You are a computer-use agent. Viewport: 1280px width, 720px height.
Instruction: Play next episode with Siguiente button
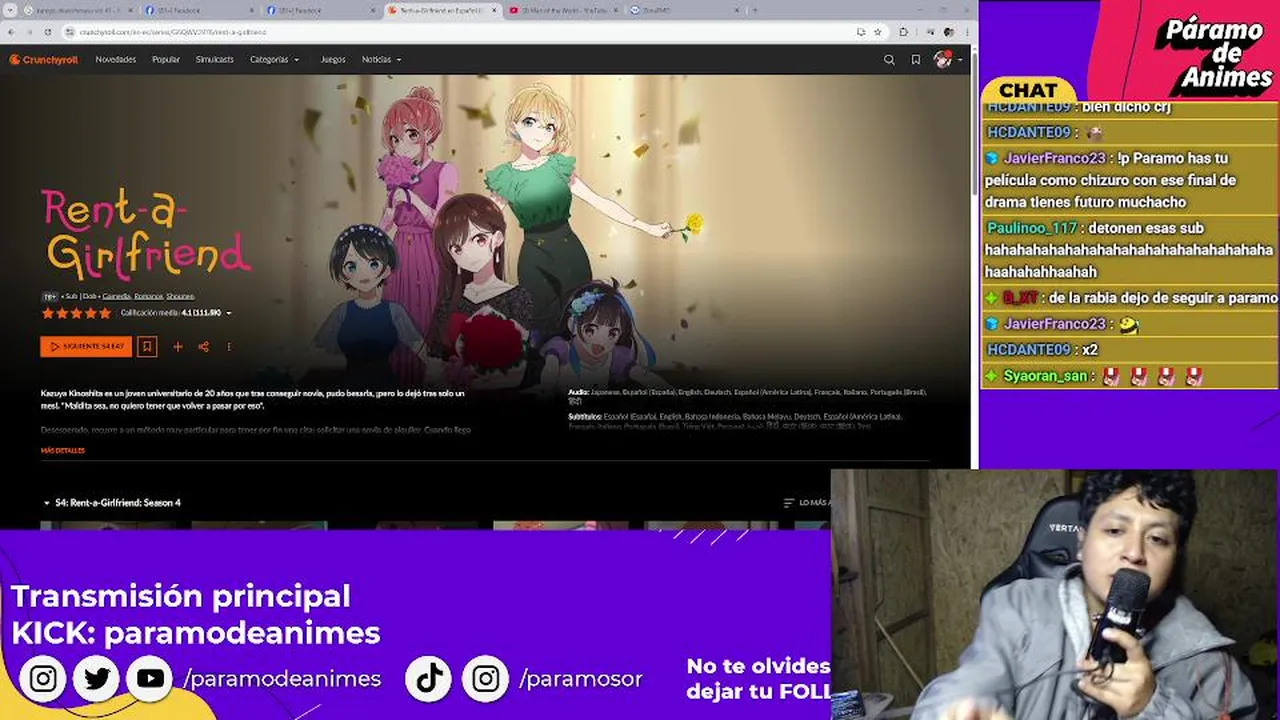(86, 347)
